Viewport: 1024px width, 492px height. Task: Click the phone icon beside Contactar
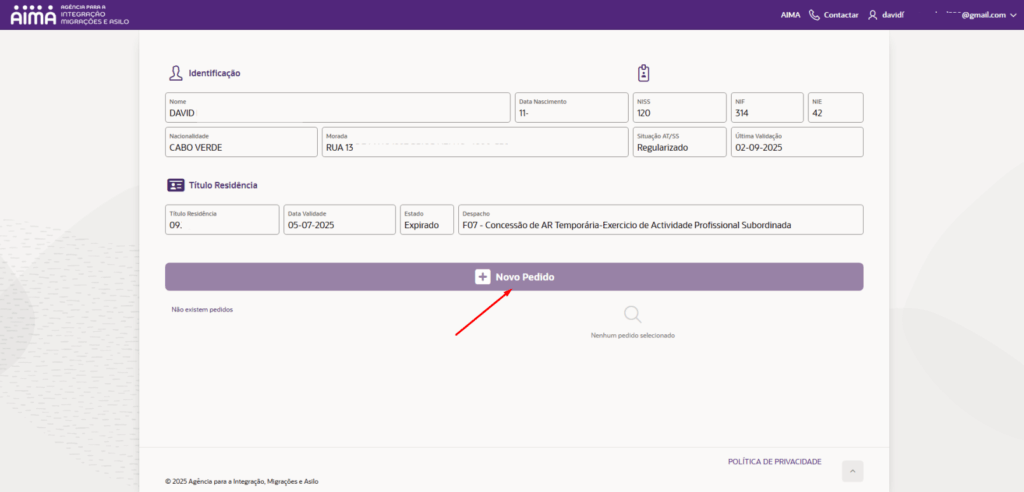pos(814,15)
